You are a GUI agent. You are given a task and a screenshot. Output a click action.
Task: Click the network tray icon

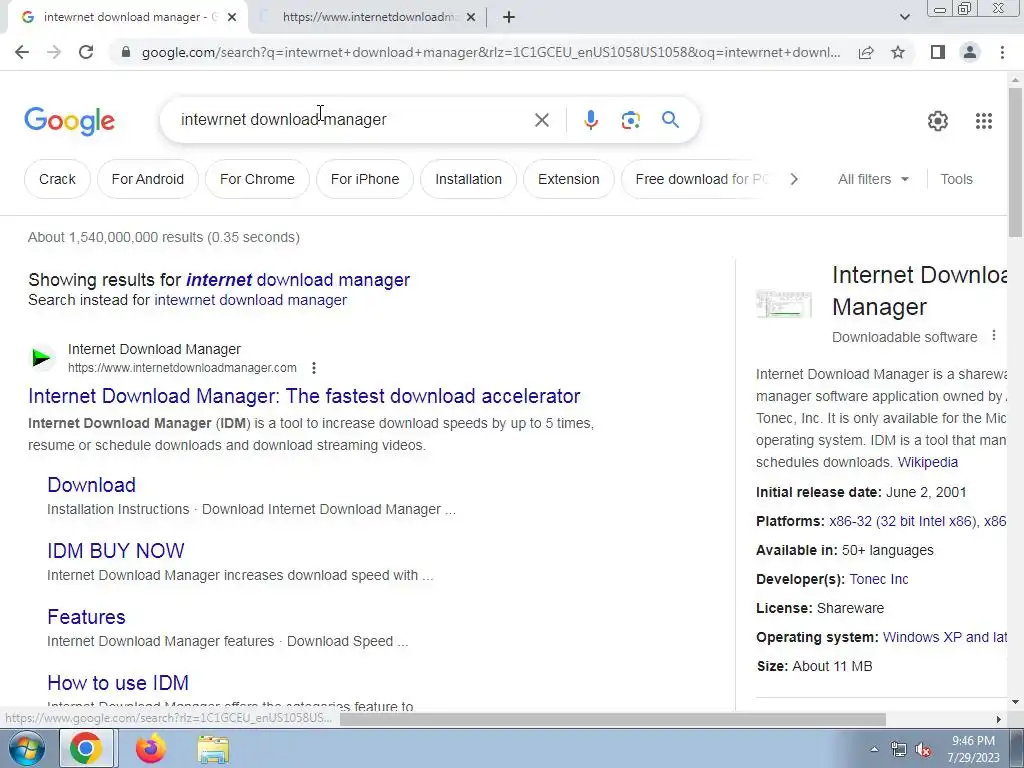coord(899,750)
